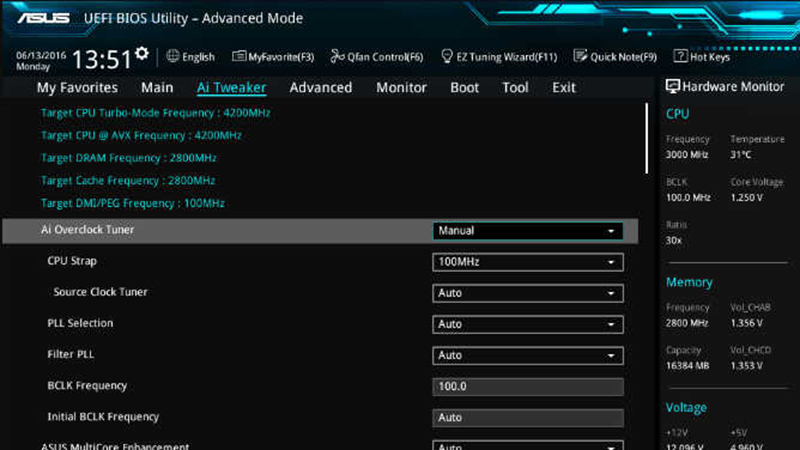This screenshot has height=450, width=800.
Task: Click the Memory section heading
Action: pos(689,282)
